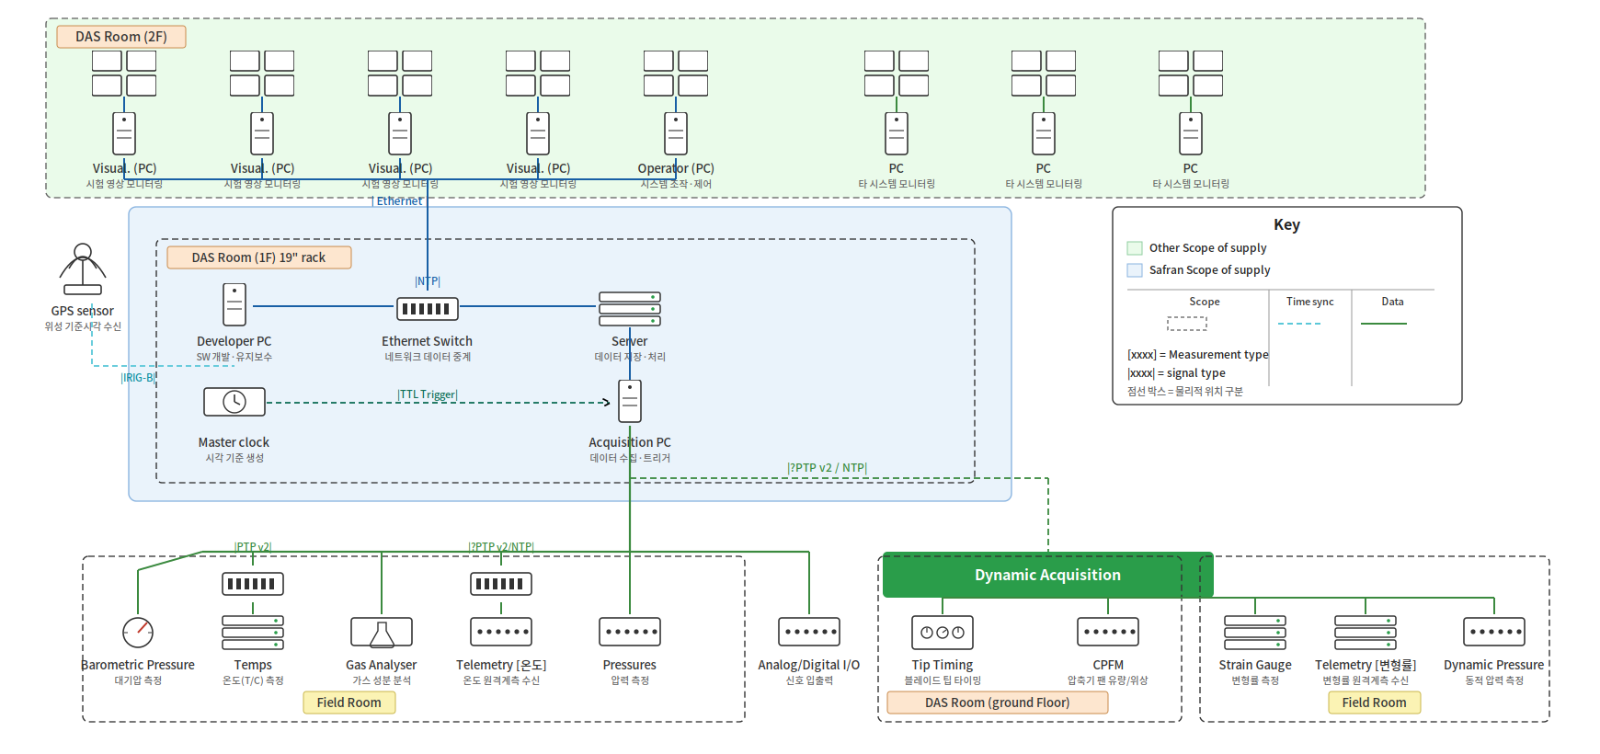This screenshot has width=1600, height=754.
Task: Click the green Dynamic Acquisition header
Action: click(x=1048, y=575)
